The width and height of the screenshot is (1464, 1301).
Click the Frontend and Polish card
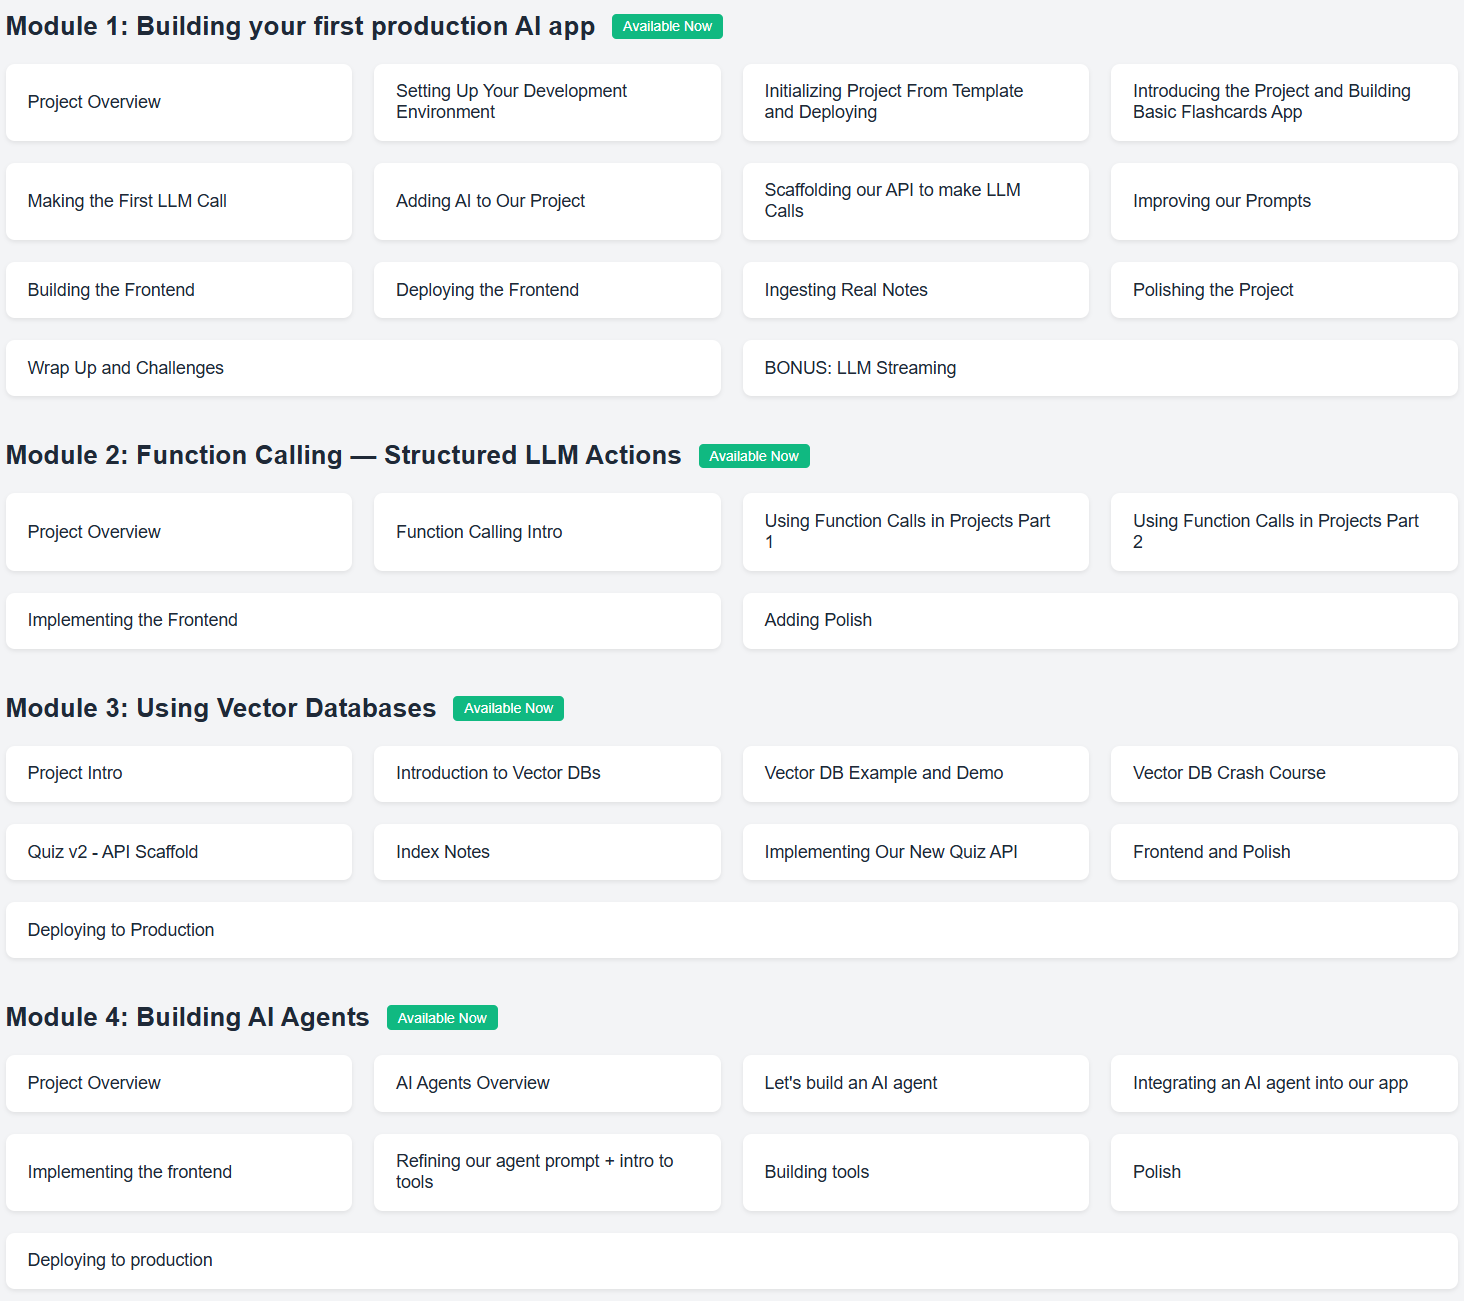[x=1284, y=852]
